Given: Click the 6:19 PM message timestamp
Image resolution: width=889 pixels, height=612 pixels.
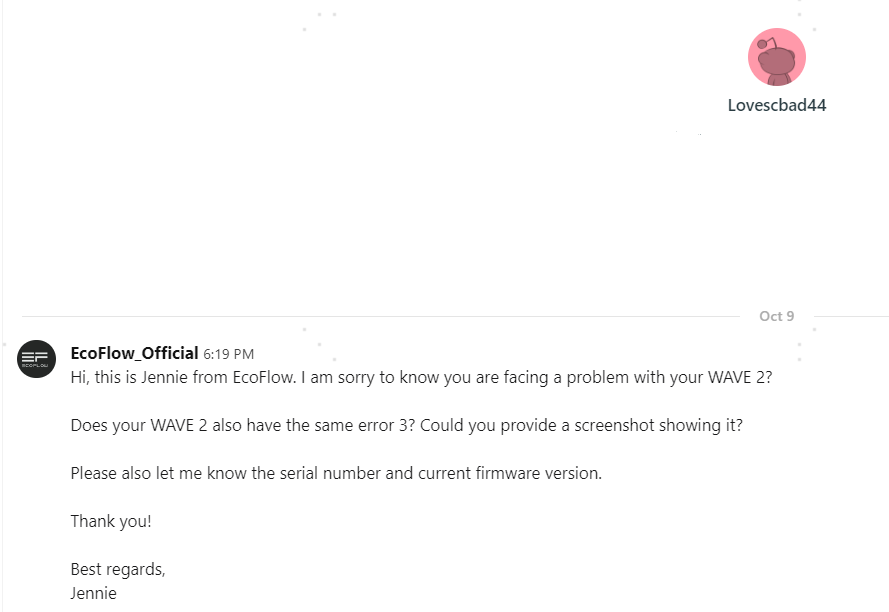Looking at the screenshot, I should tap(228, 354).
